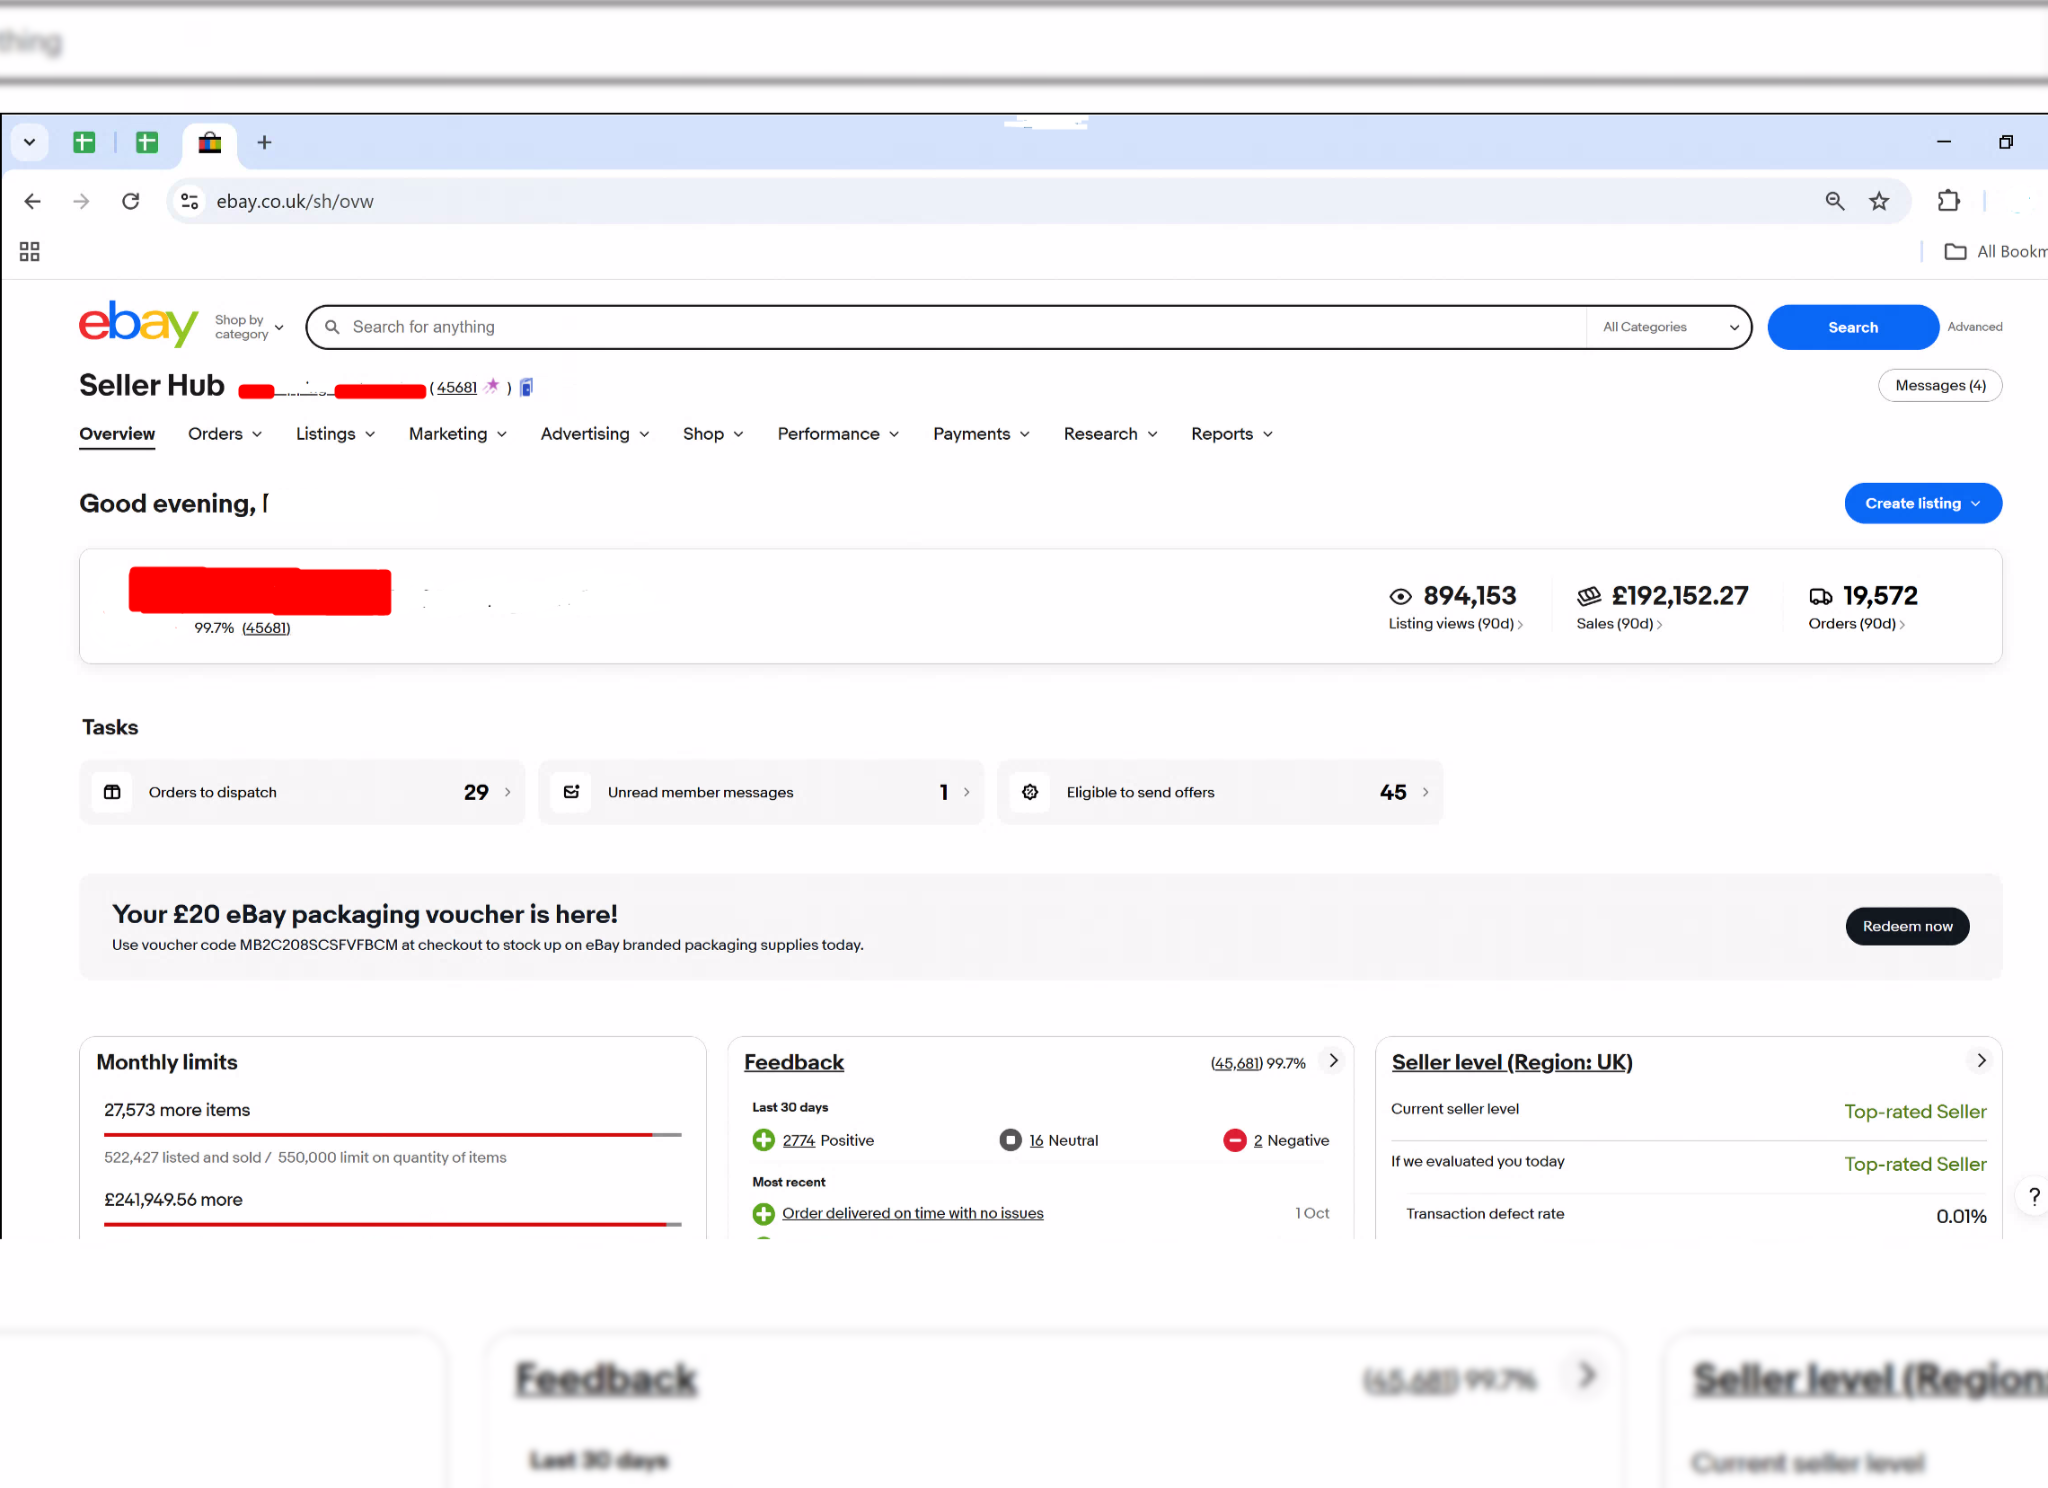This screenshot has width=2048, height=1488.
Task: Open the Performance menu
Action: click(838, 434)
